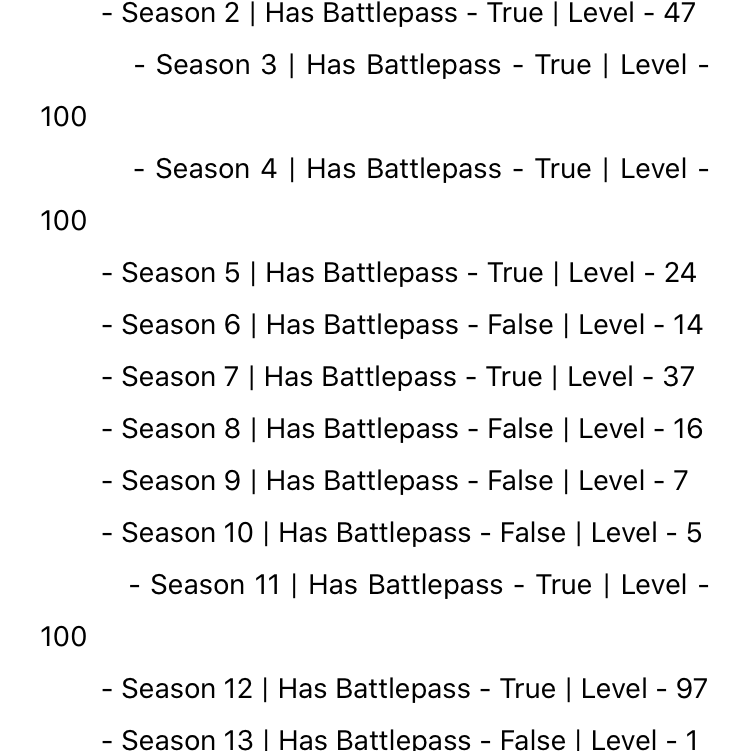750x751 pixels.
Task: Click the 100 under Season 3
Action: pos(63,116)
